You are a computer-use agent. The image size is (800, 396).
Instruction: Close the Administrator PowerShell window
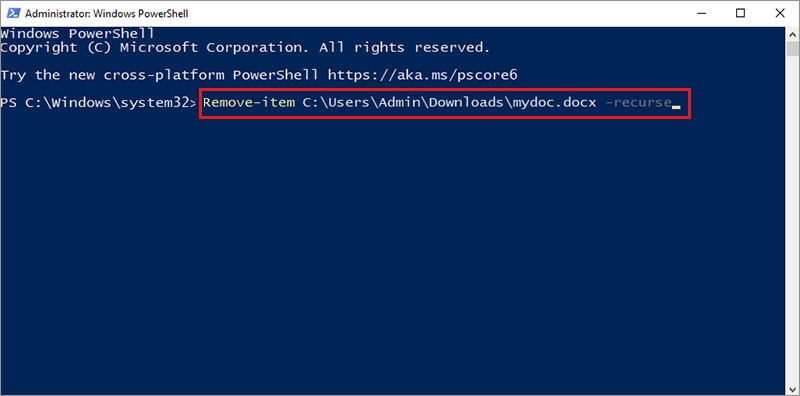pos(780,13)
